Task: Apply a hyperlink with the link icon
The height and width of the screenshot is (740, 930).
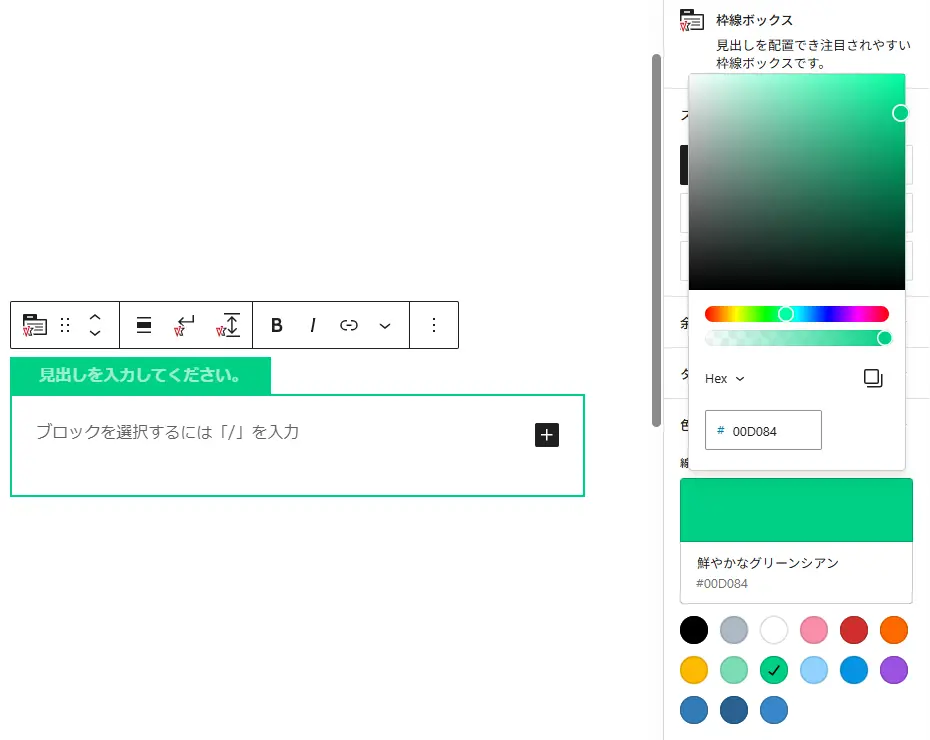Action: point(348,325)
